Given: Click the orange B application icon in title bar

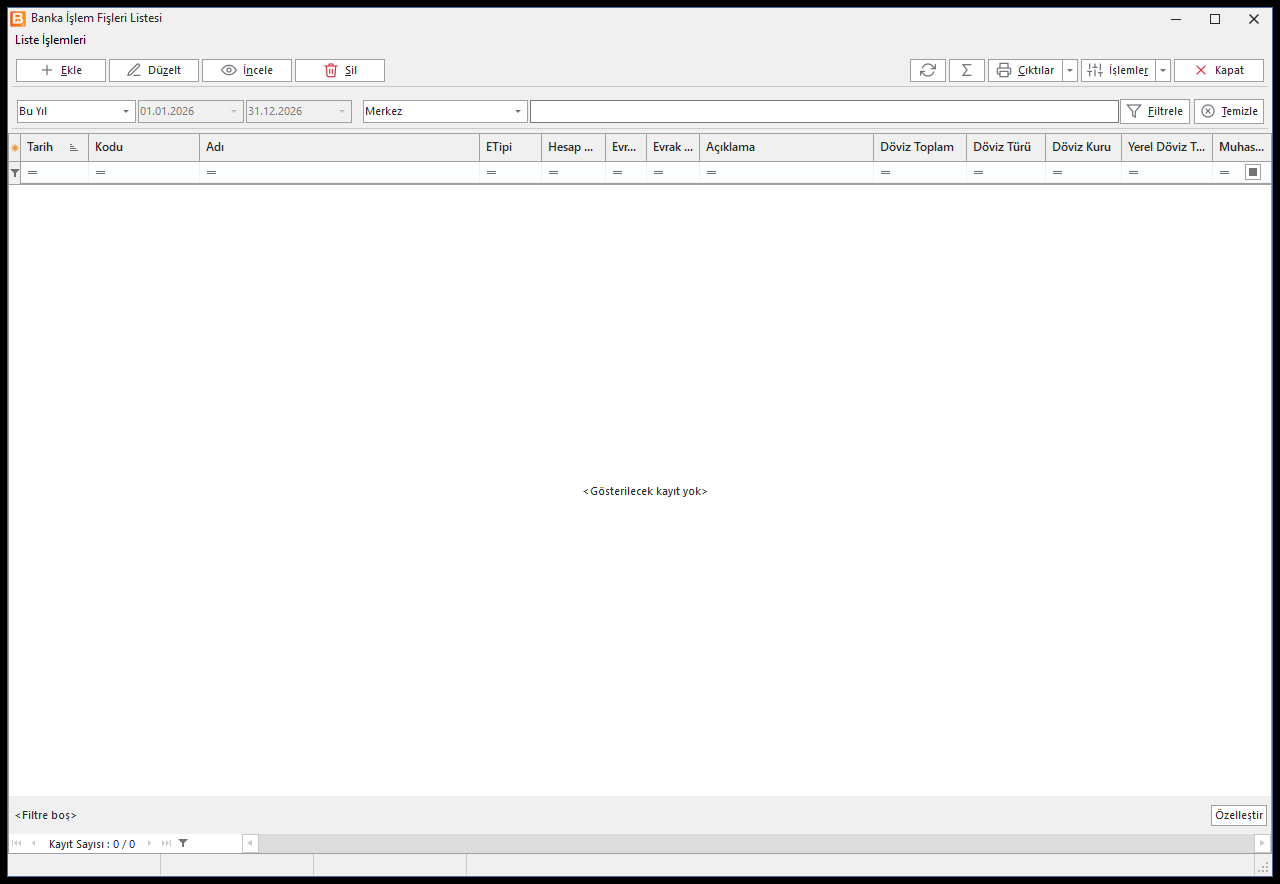Looking at the screenshot, I should (18, 18).
